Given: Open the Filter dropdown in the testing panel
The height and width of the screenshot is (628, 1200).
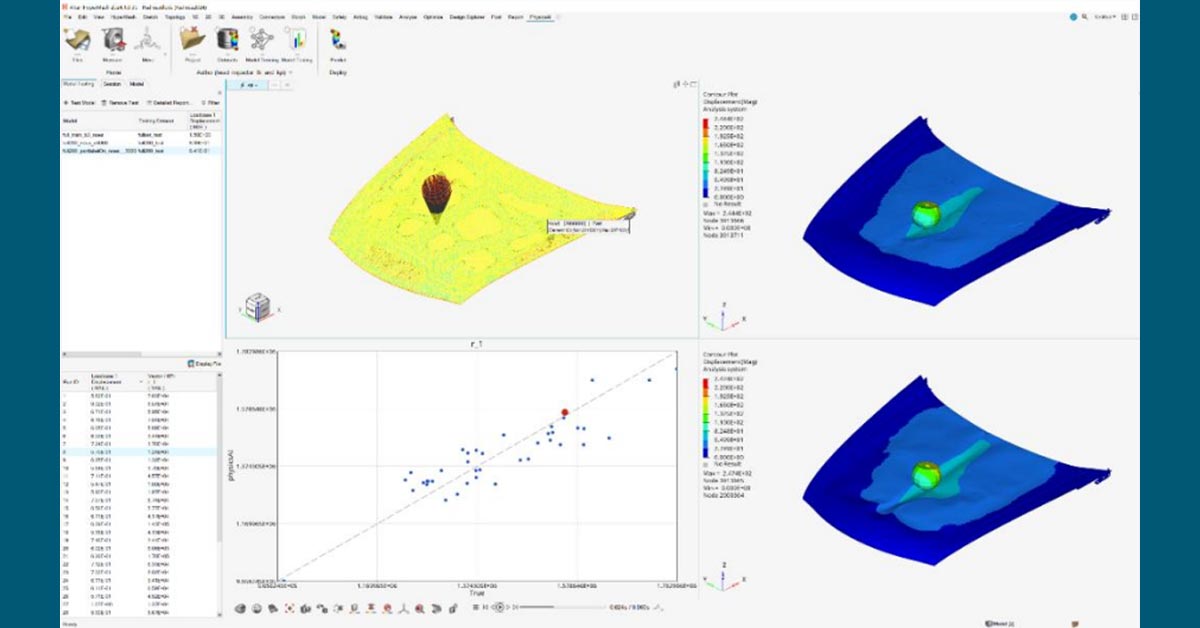Looking at the screenshot, I should pos(212,103).
